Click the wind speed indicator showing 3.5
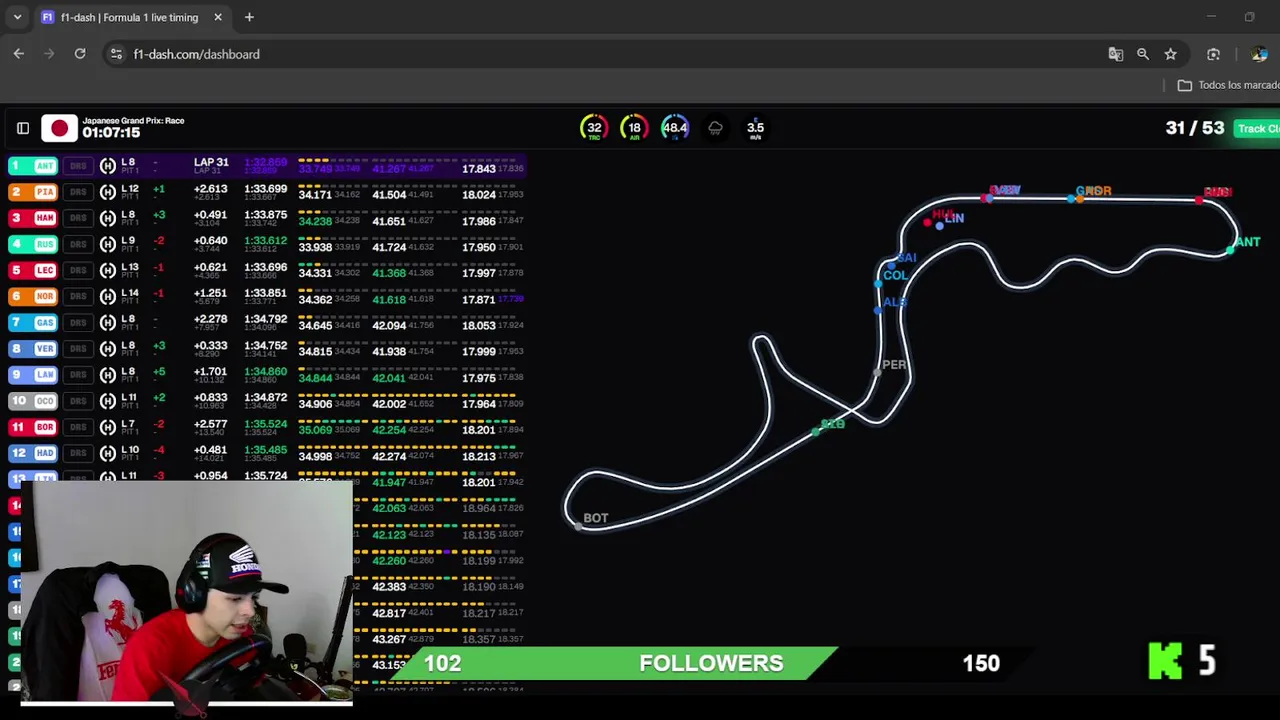The image size is (1280, 720). point(755,128)
